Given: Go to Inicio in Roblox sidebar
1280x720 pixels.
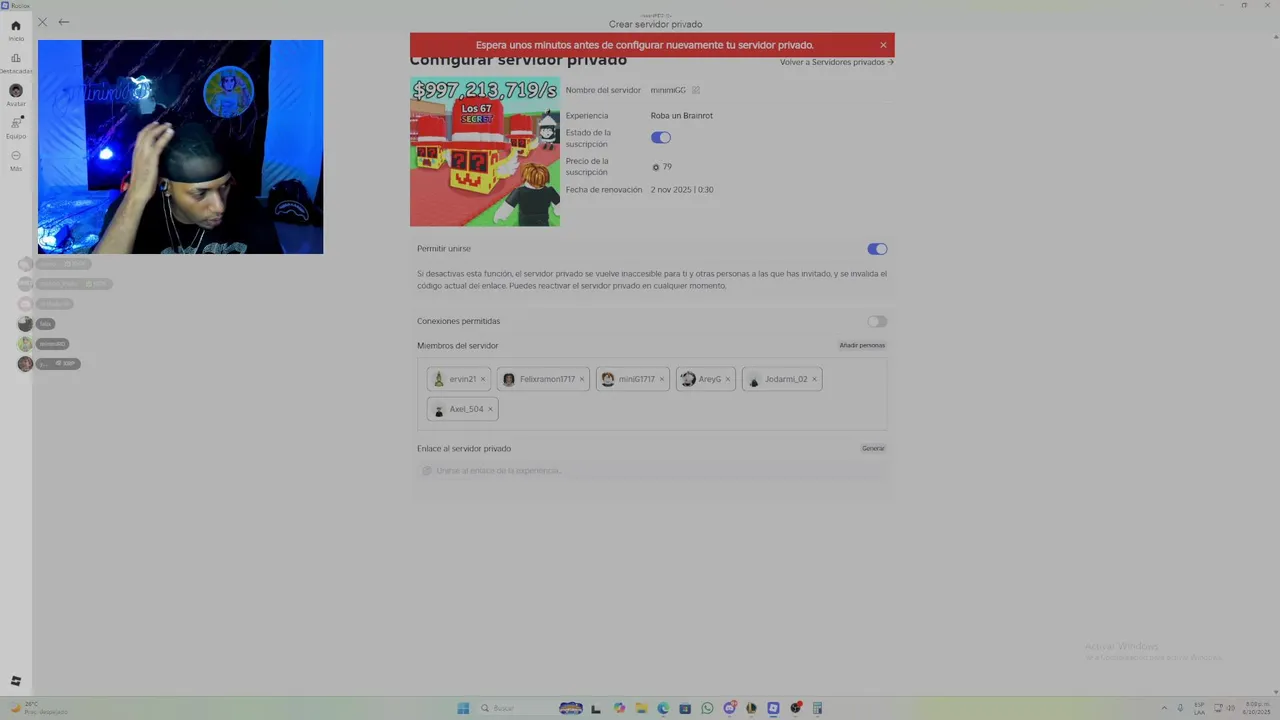Looking at the screenshot, I should pyautogui.click(x=16, y=30).
